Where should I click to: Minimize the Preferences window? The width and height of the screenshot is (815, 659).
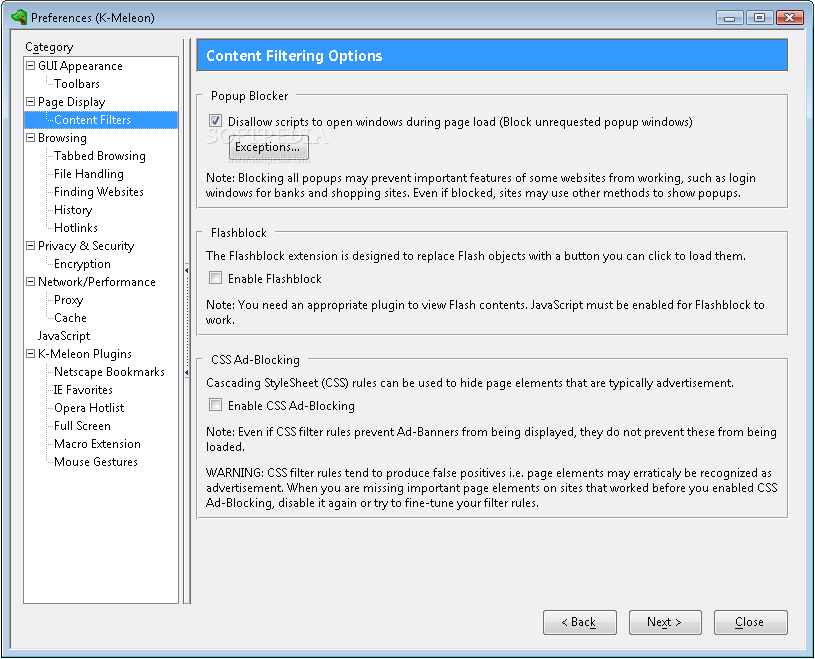coord(729,18)
